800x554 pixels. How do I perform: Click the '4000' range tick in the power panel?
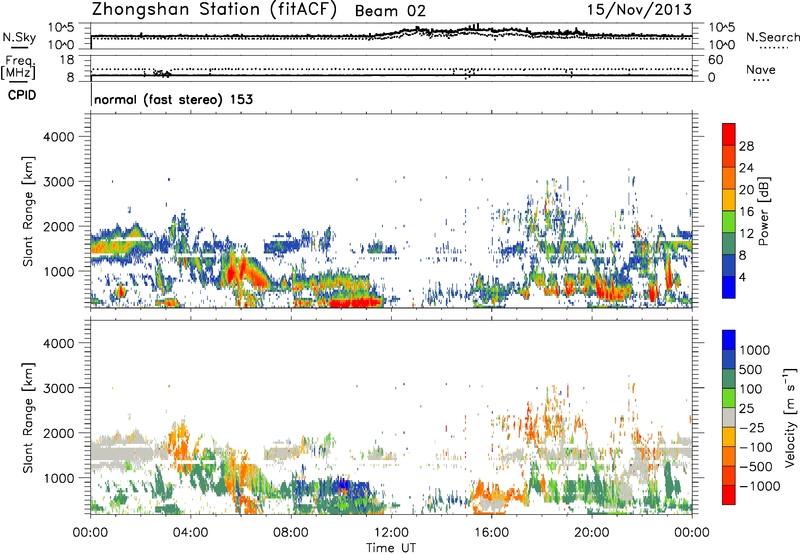pyautogui.click(x=59, y=137)
